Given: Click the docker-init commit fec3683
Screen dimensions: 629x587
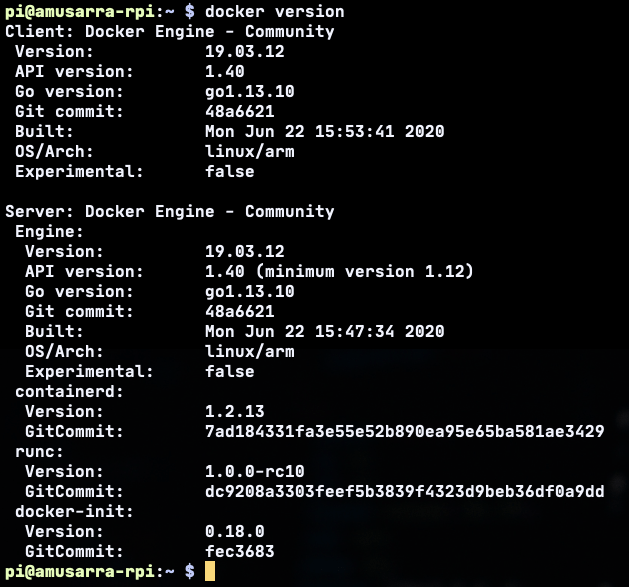Looking at the screenshot, I should pos(240,551).
